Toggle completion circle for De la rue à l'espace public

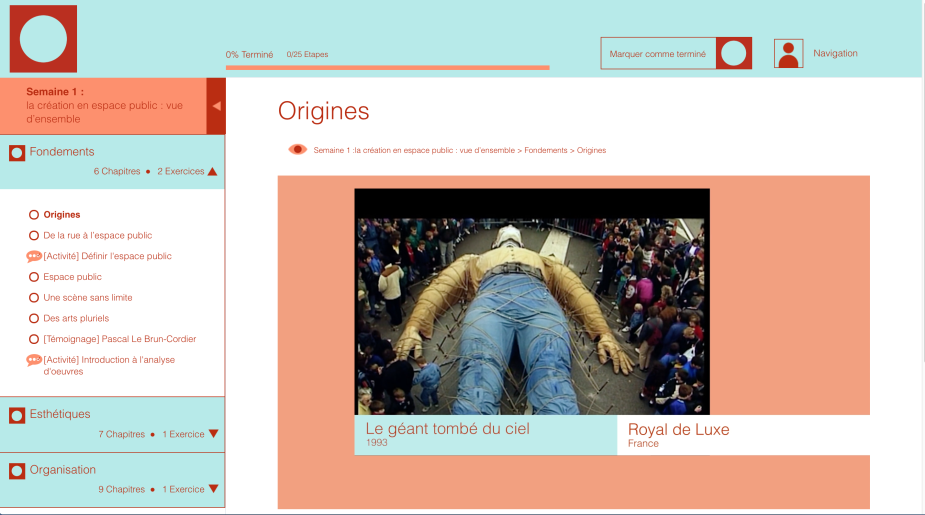pyautogui.click(x=34, y=235)
